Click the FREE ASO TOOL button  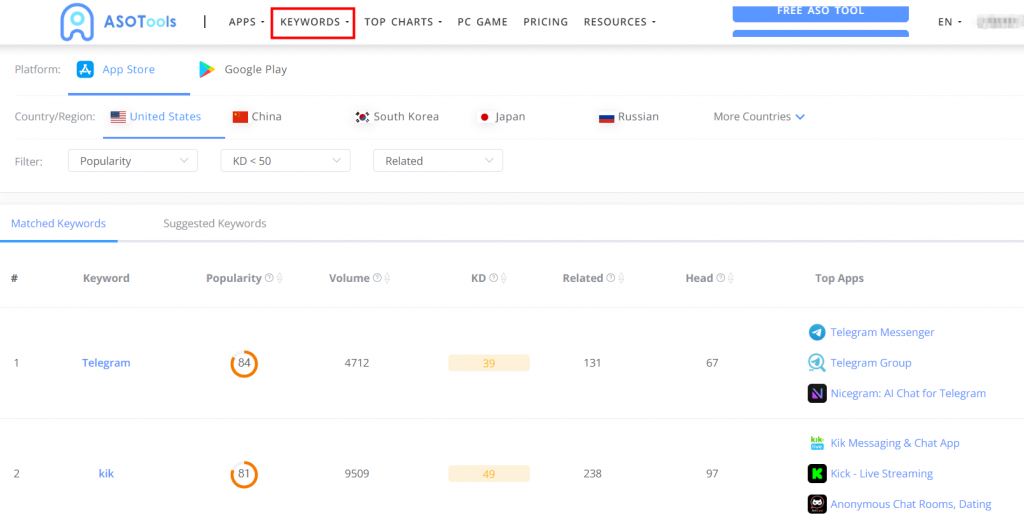pos(820,12)
